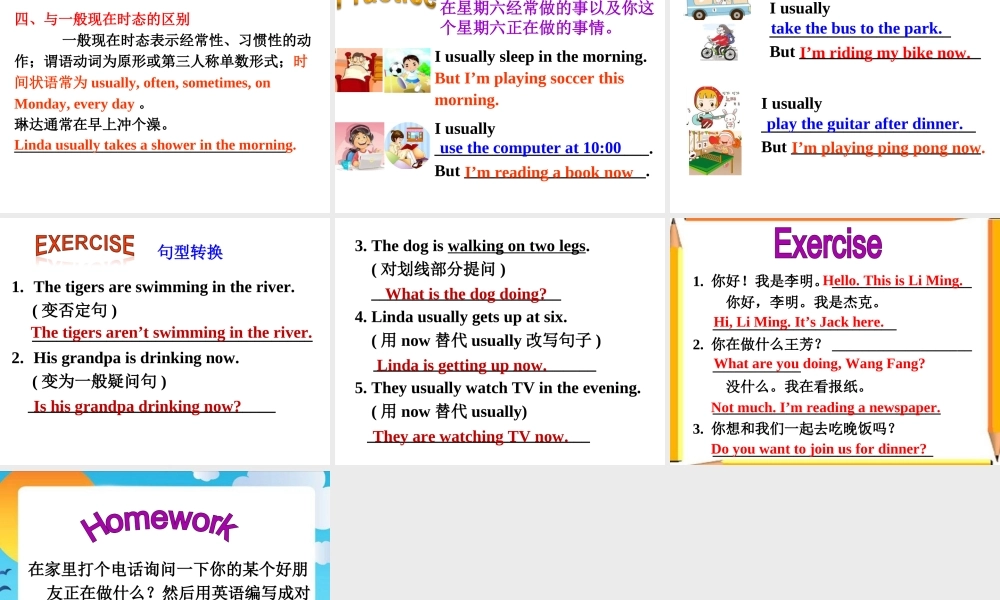The width and height of the screenshot is (1000, 600).
Task: Select sentence 'His grandpa is drinking now.'
Action: (x=136, y=358)
